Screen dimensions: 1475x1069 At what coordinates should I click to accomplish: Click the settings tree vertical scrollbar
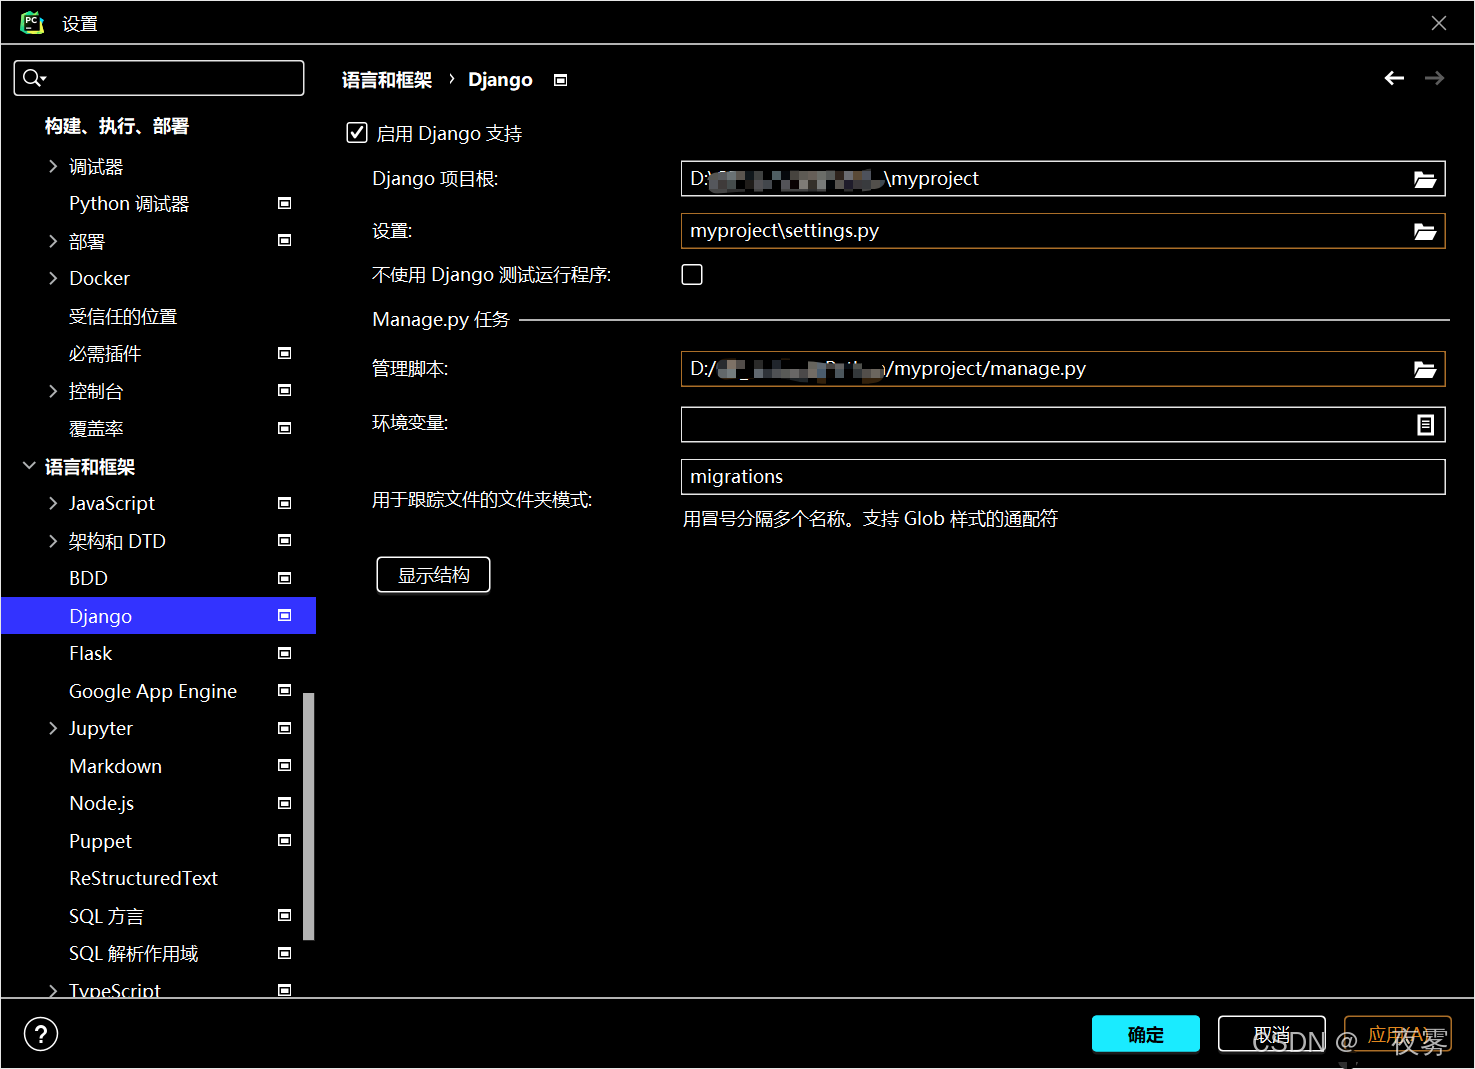[309, 816]
